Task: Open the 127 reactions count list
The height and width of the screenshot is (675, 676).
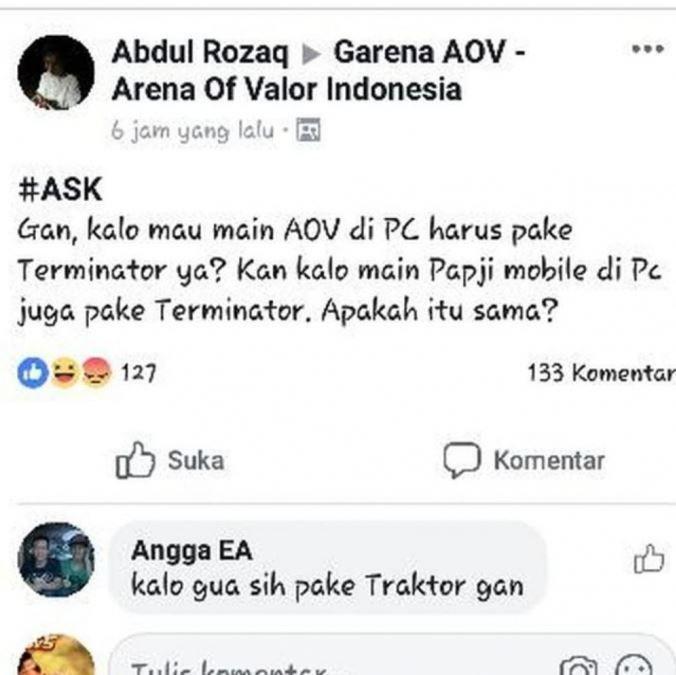Action: [138, 373]
